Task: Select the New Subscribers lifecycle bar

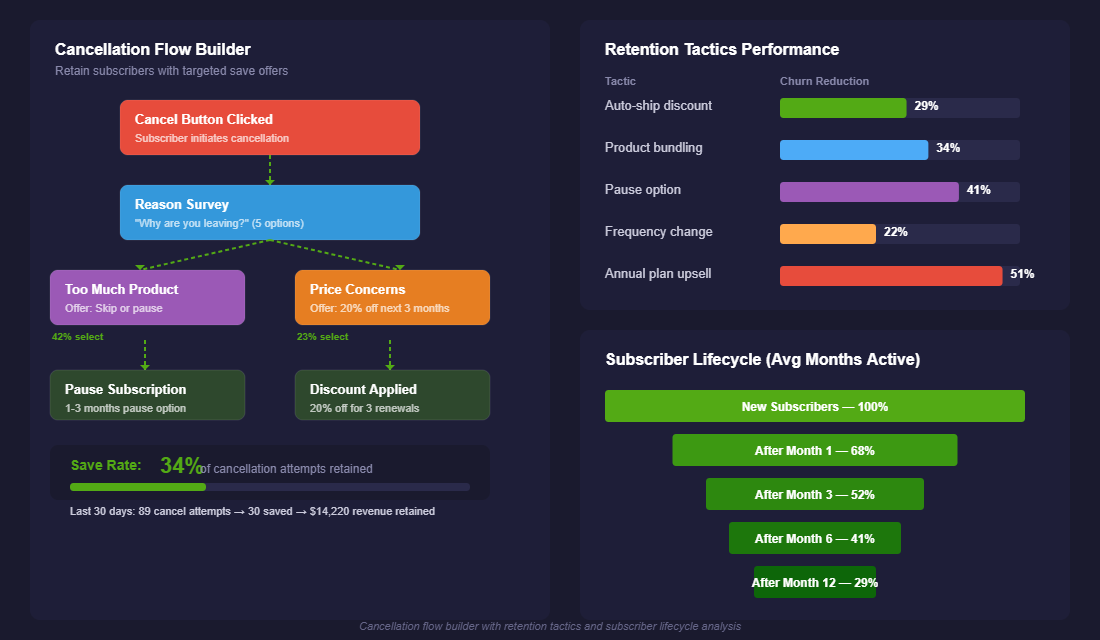Action: [x=814, y=406]
